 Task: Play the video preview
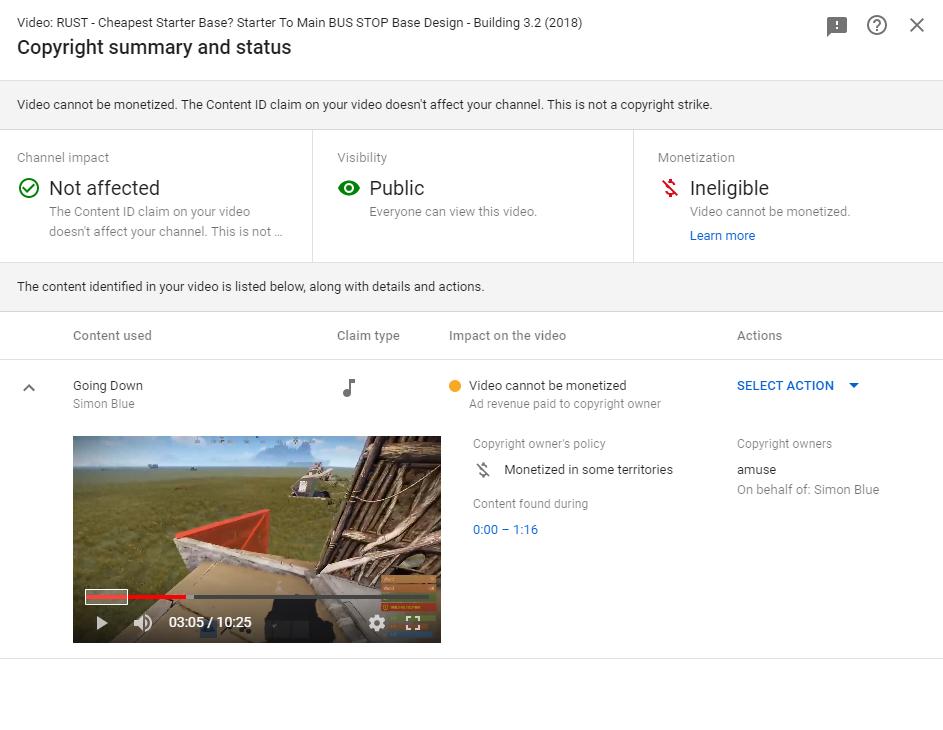[x=102, y=622]
